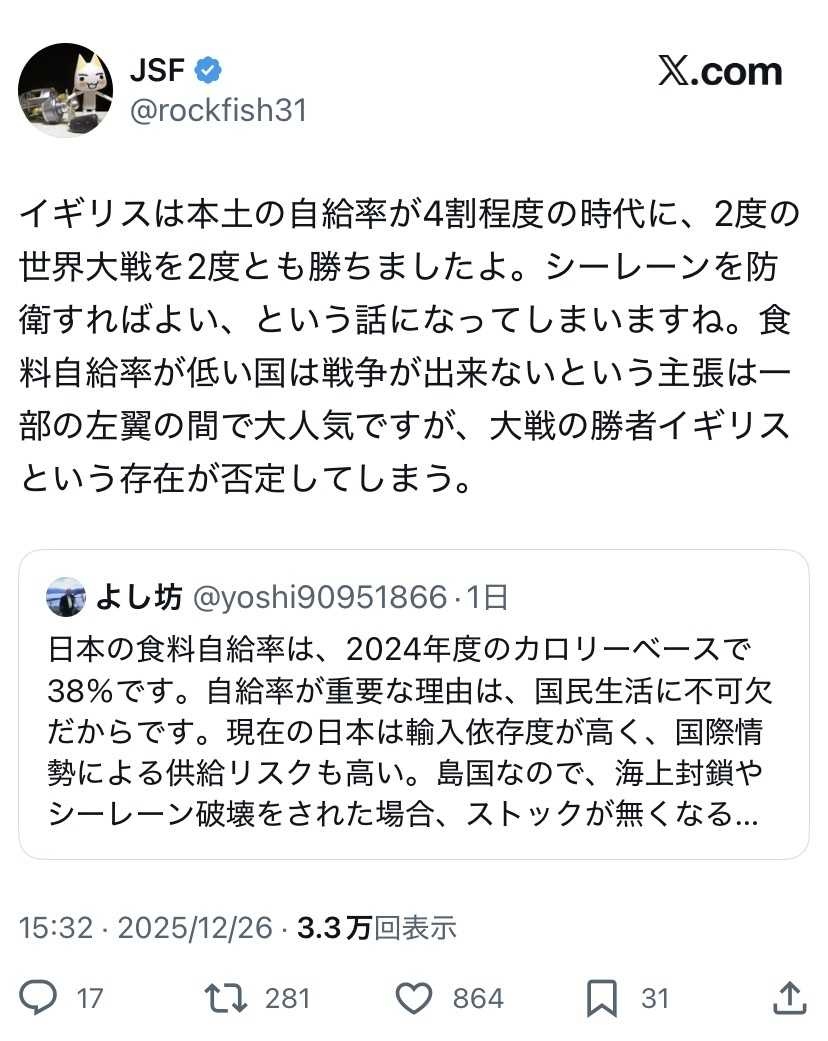Click the よし坊 display name
The image size is (828, 1041).
point(139,598)
